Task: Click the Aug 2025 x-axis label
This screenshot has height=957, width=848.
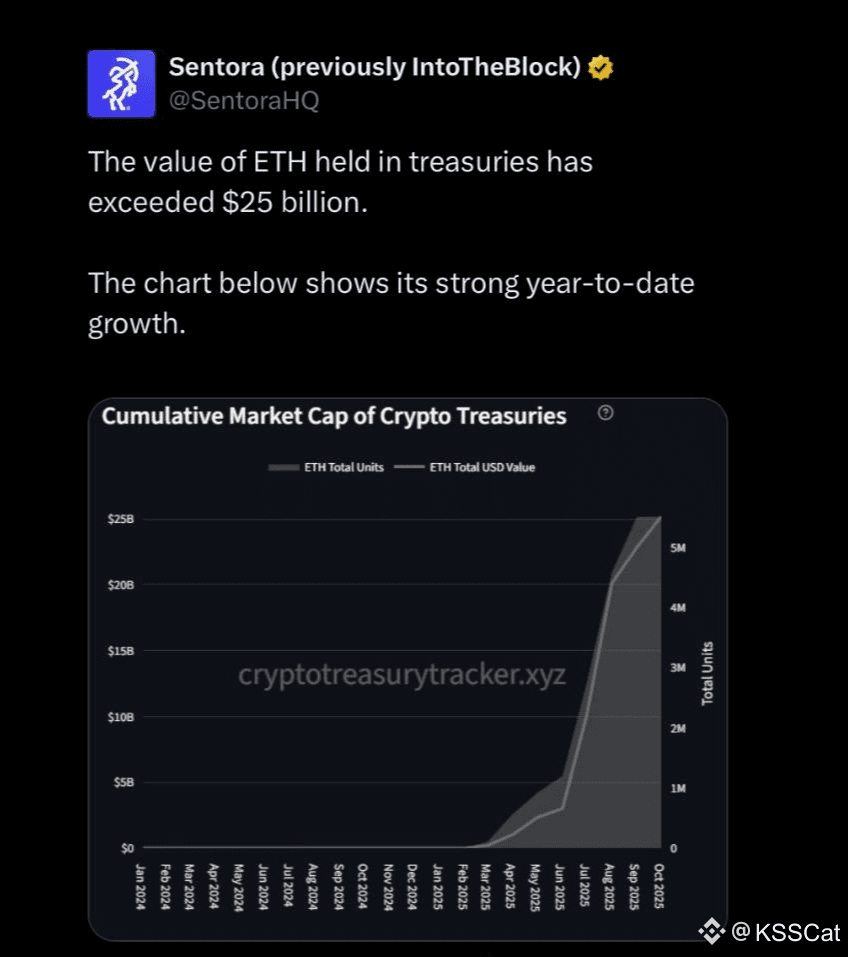Action: point(608,883)
